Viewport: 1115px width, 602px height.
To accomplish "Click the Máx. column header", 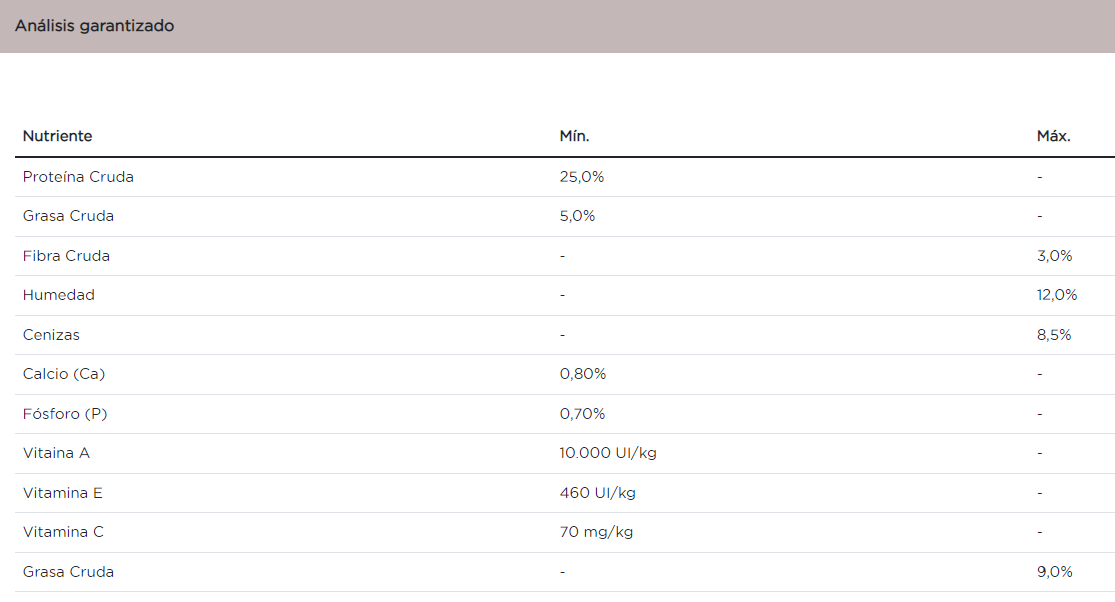I will pyautogui.click(x=1053, y=136).
